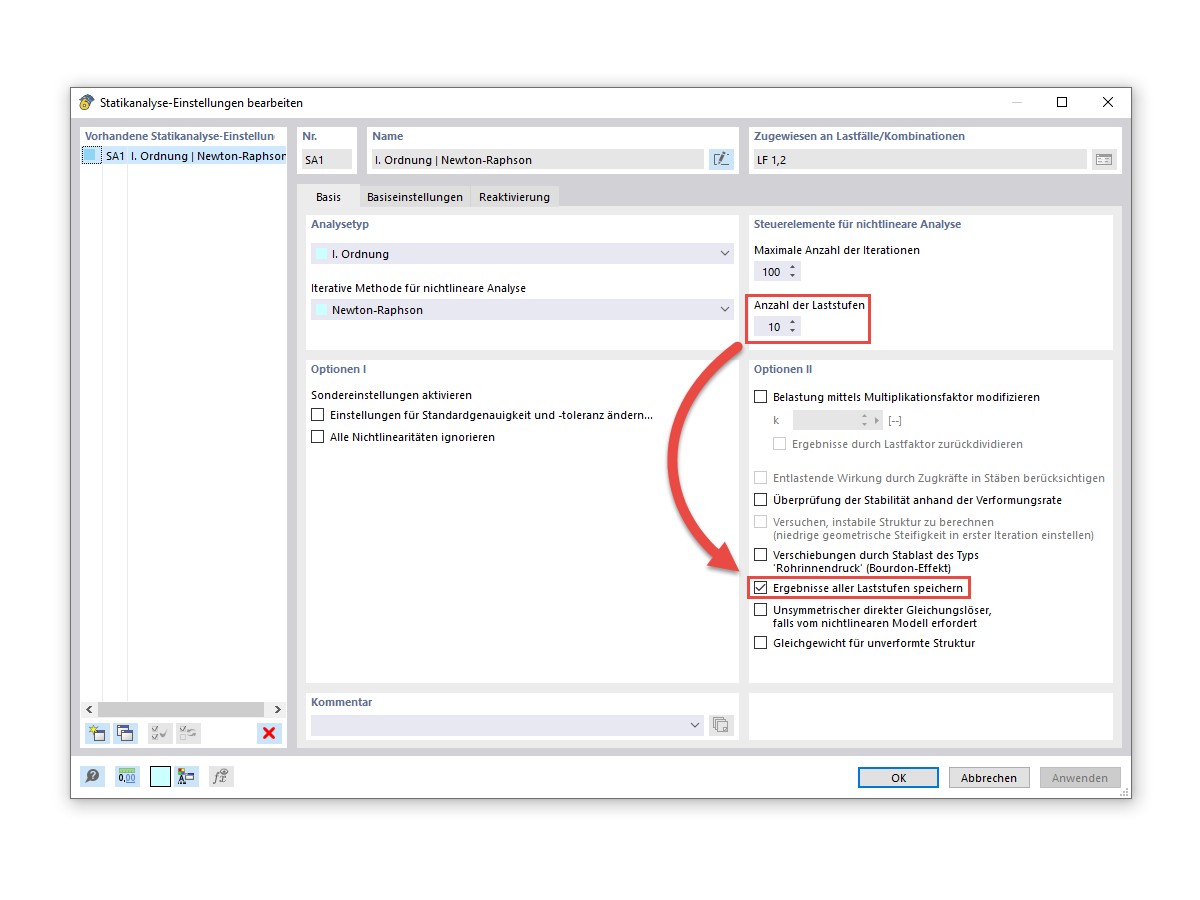
Task: Create a new static analysis setting
Action: click(x=96, y=733)
